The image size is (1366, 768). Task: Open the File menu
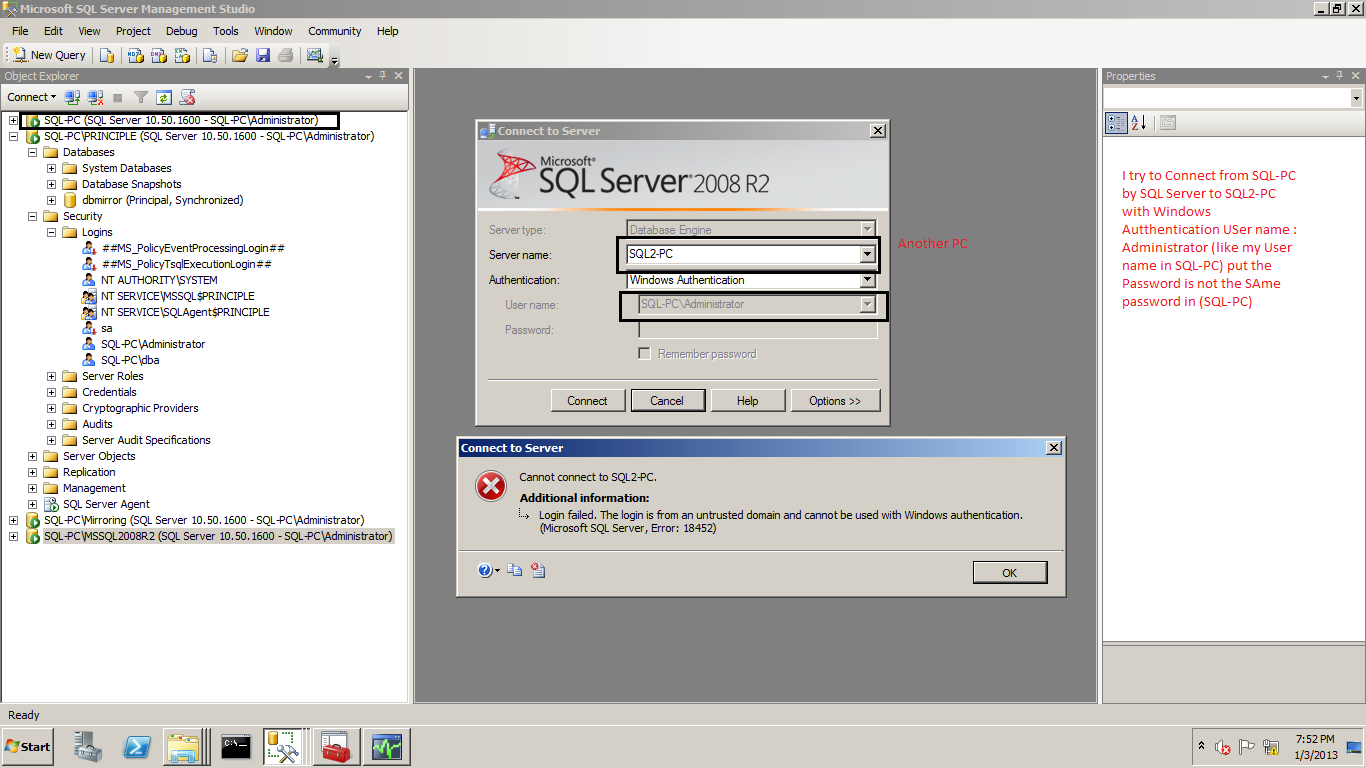(20, 31)
